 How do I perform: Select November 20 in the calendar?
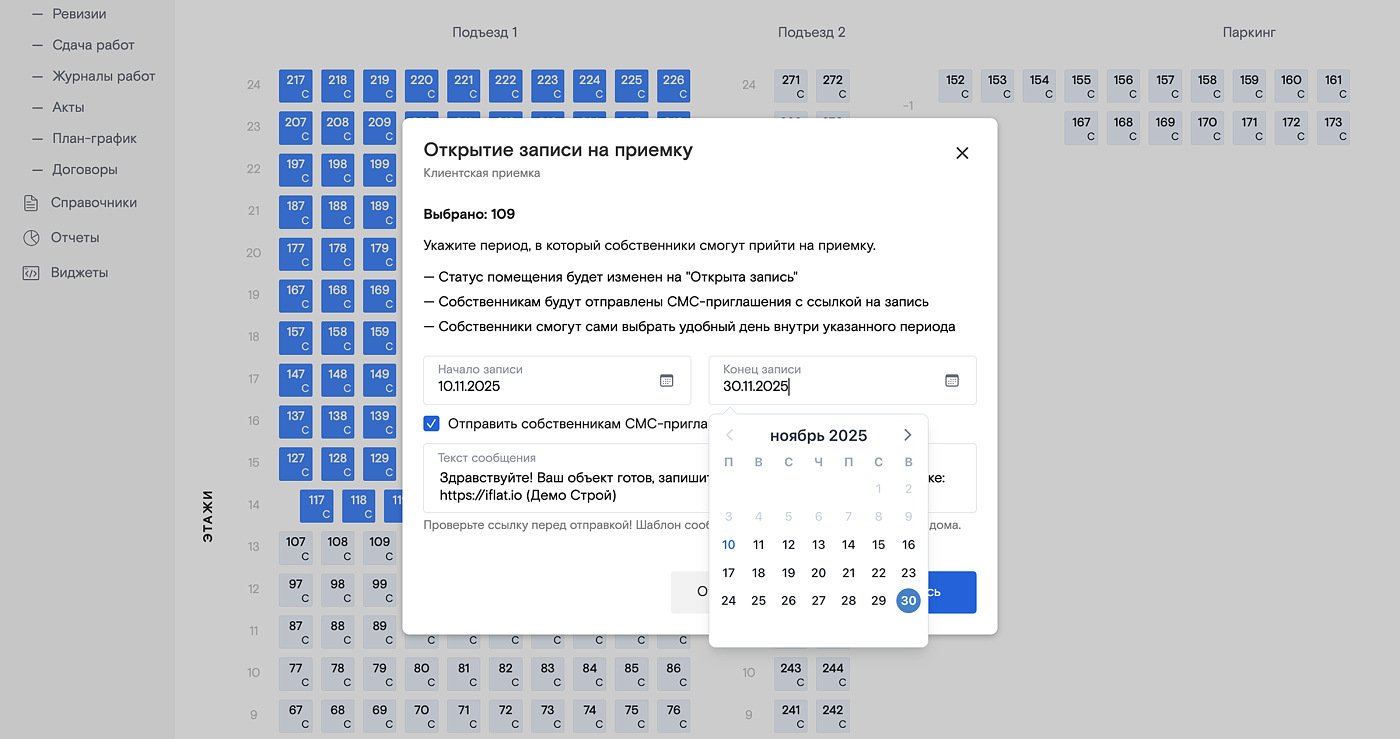pos(818,573)
